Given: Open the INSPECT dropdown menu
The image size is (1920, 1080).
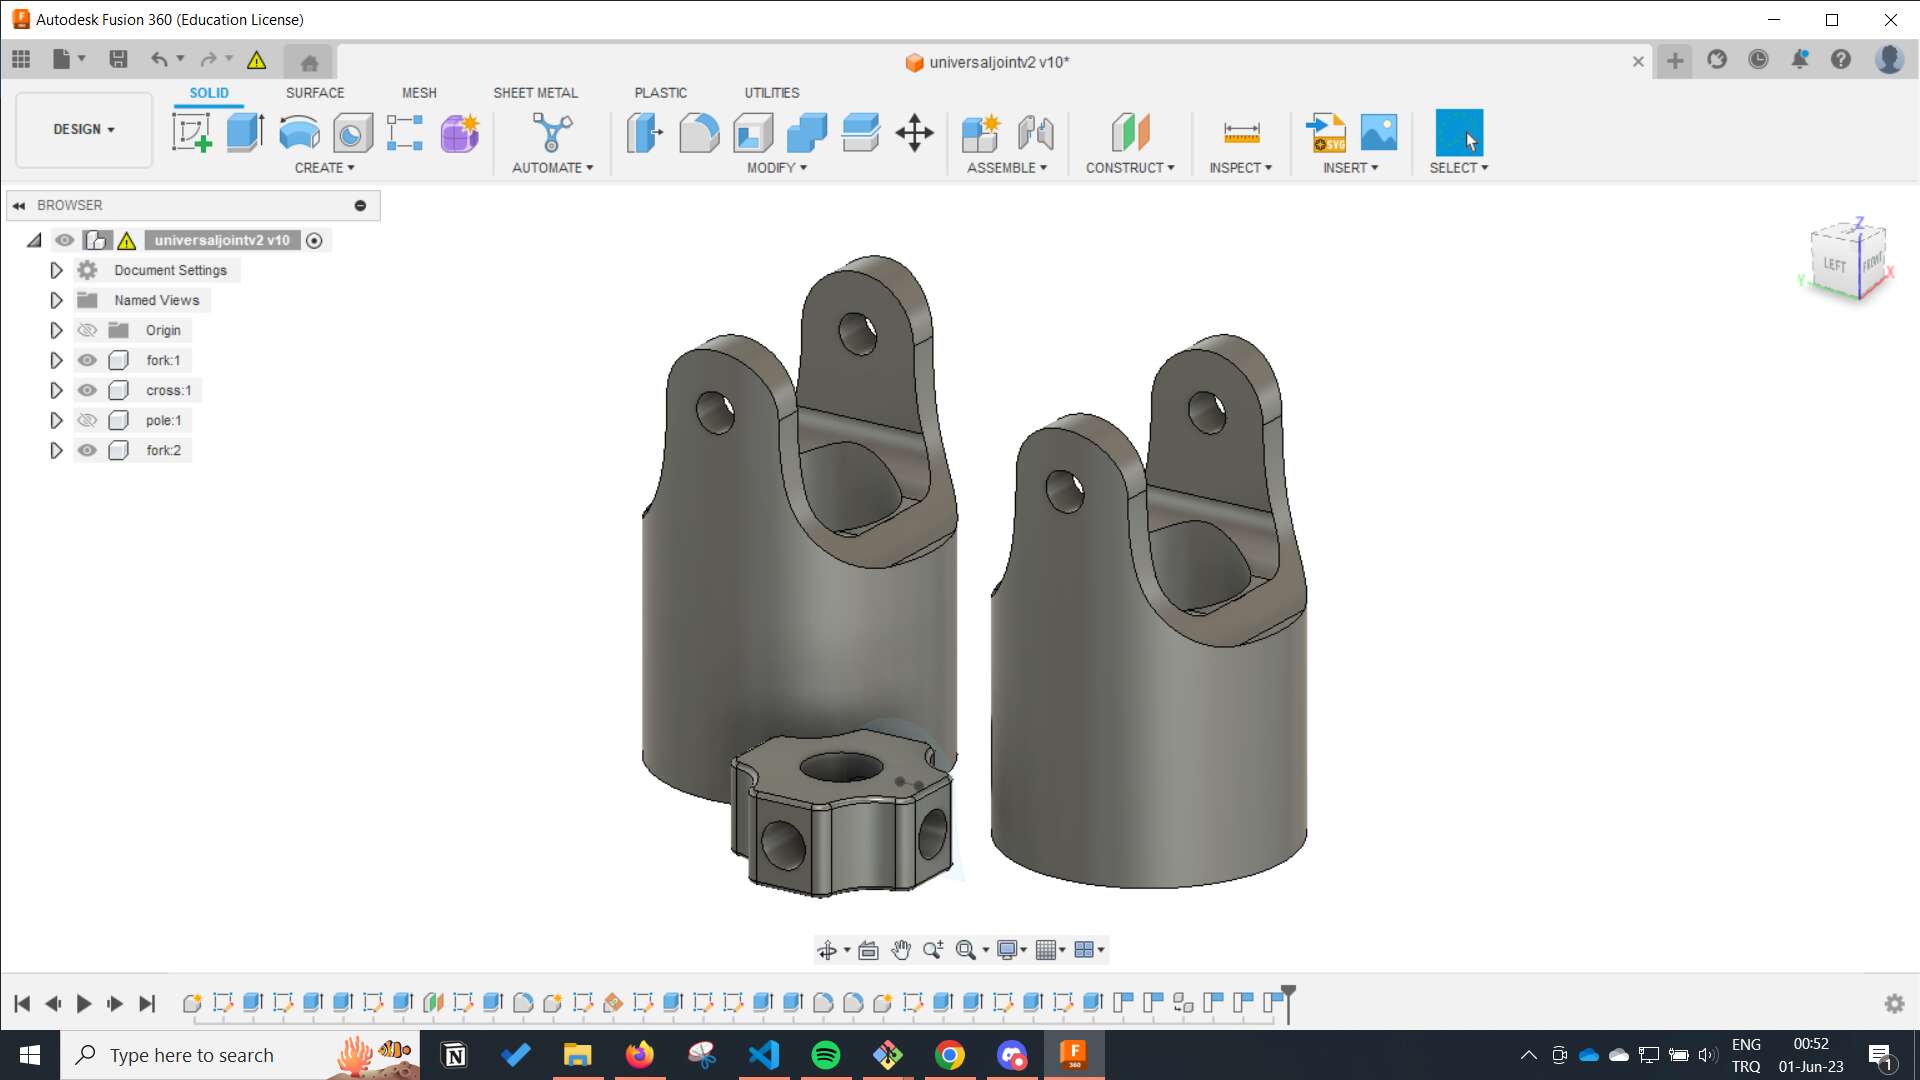Looking at the screenshot, I should [1240, 168].
